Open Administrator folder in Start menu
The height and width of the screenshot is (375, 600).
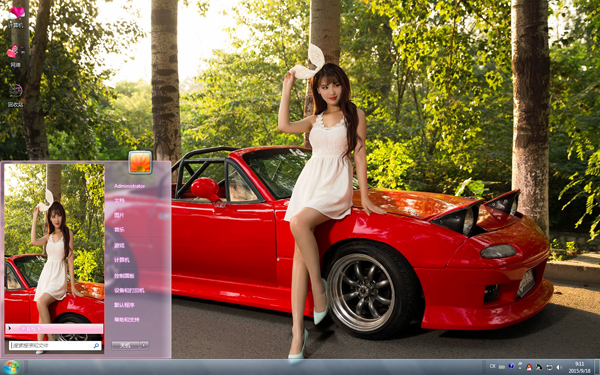[129, 186]
